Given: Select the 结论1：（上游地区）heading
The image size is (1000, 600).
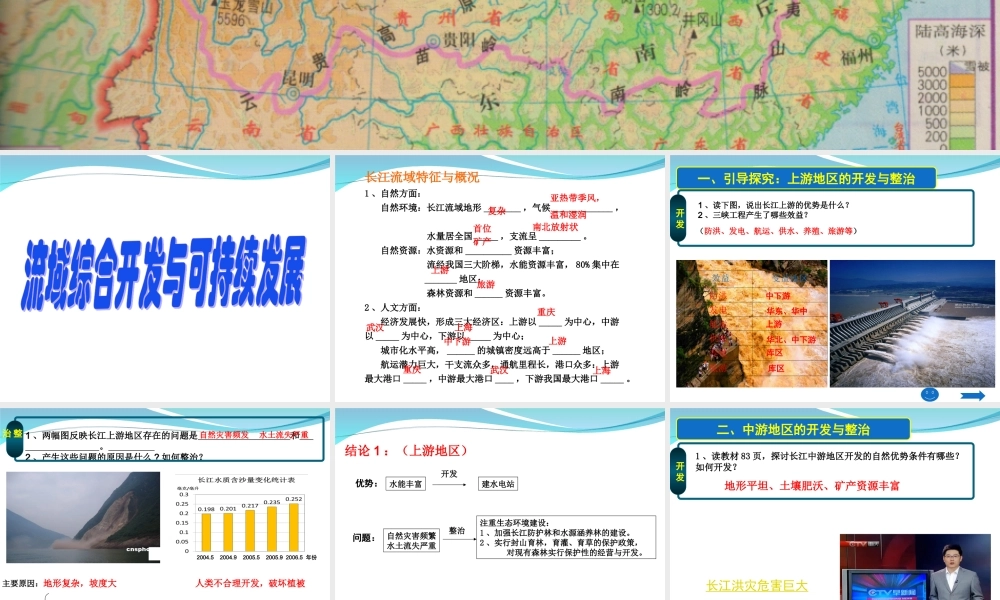Looking at the screenshot, I should click(x=408, y=451).
